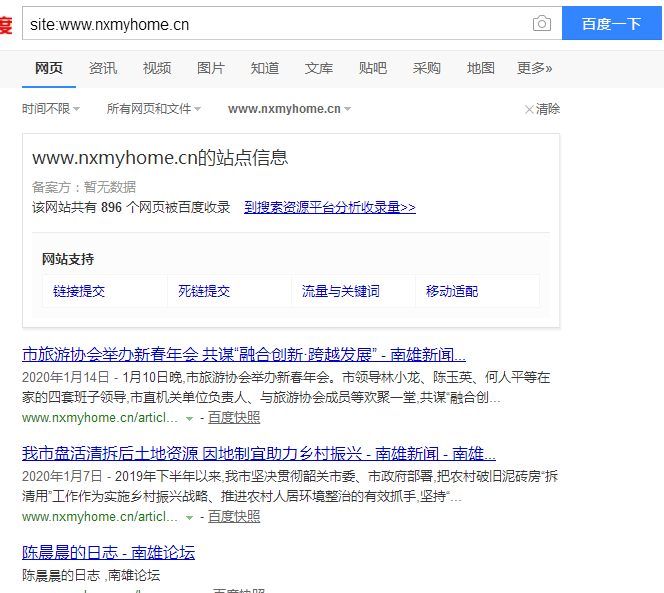The width and height of the screenshot is (664, 593).
Task: Expand the 更多» tab menu
Action: (534, 68)
